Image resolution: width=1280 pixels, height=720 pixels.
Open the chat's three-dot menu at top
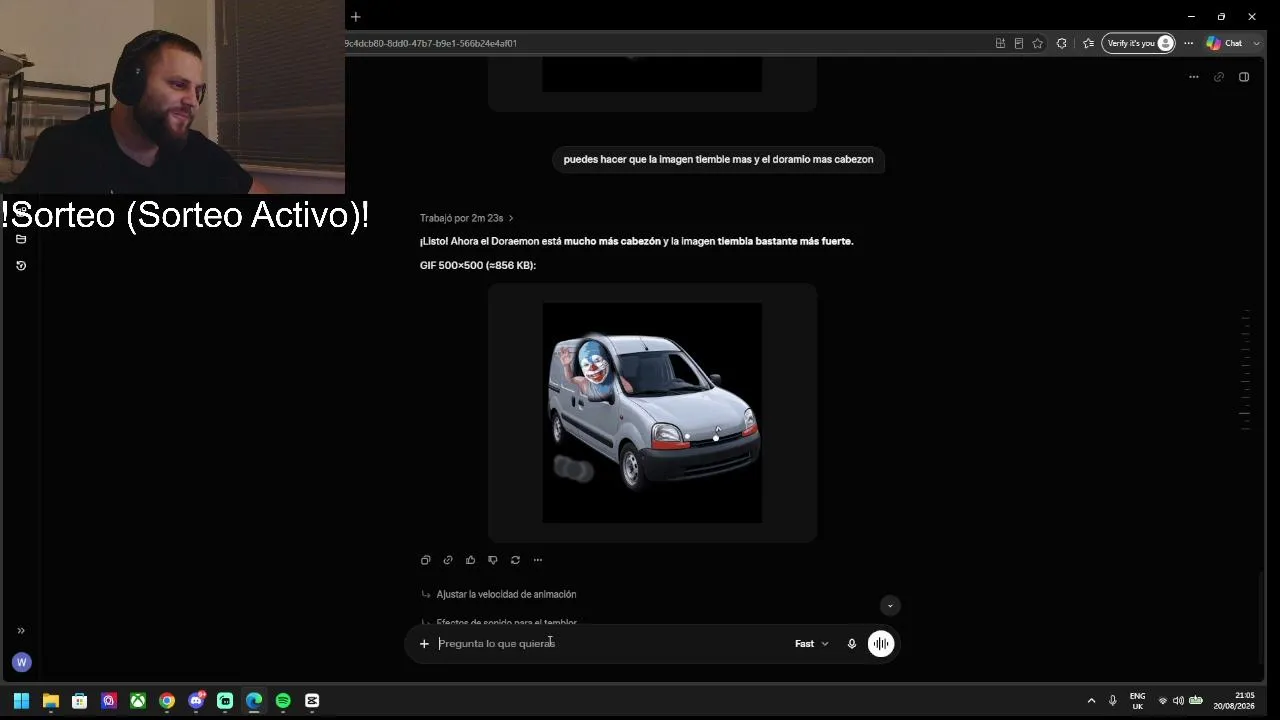(x=1194, y=77)
